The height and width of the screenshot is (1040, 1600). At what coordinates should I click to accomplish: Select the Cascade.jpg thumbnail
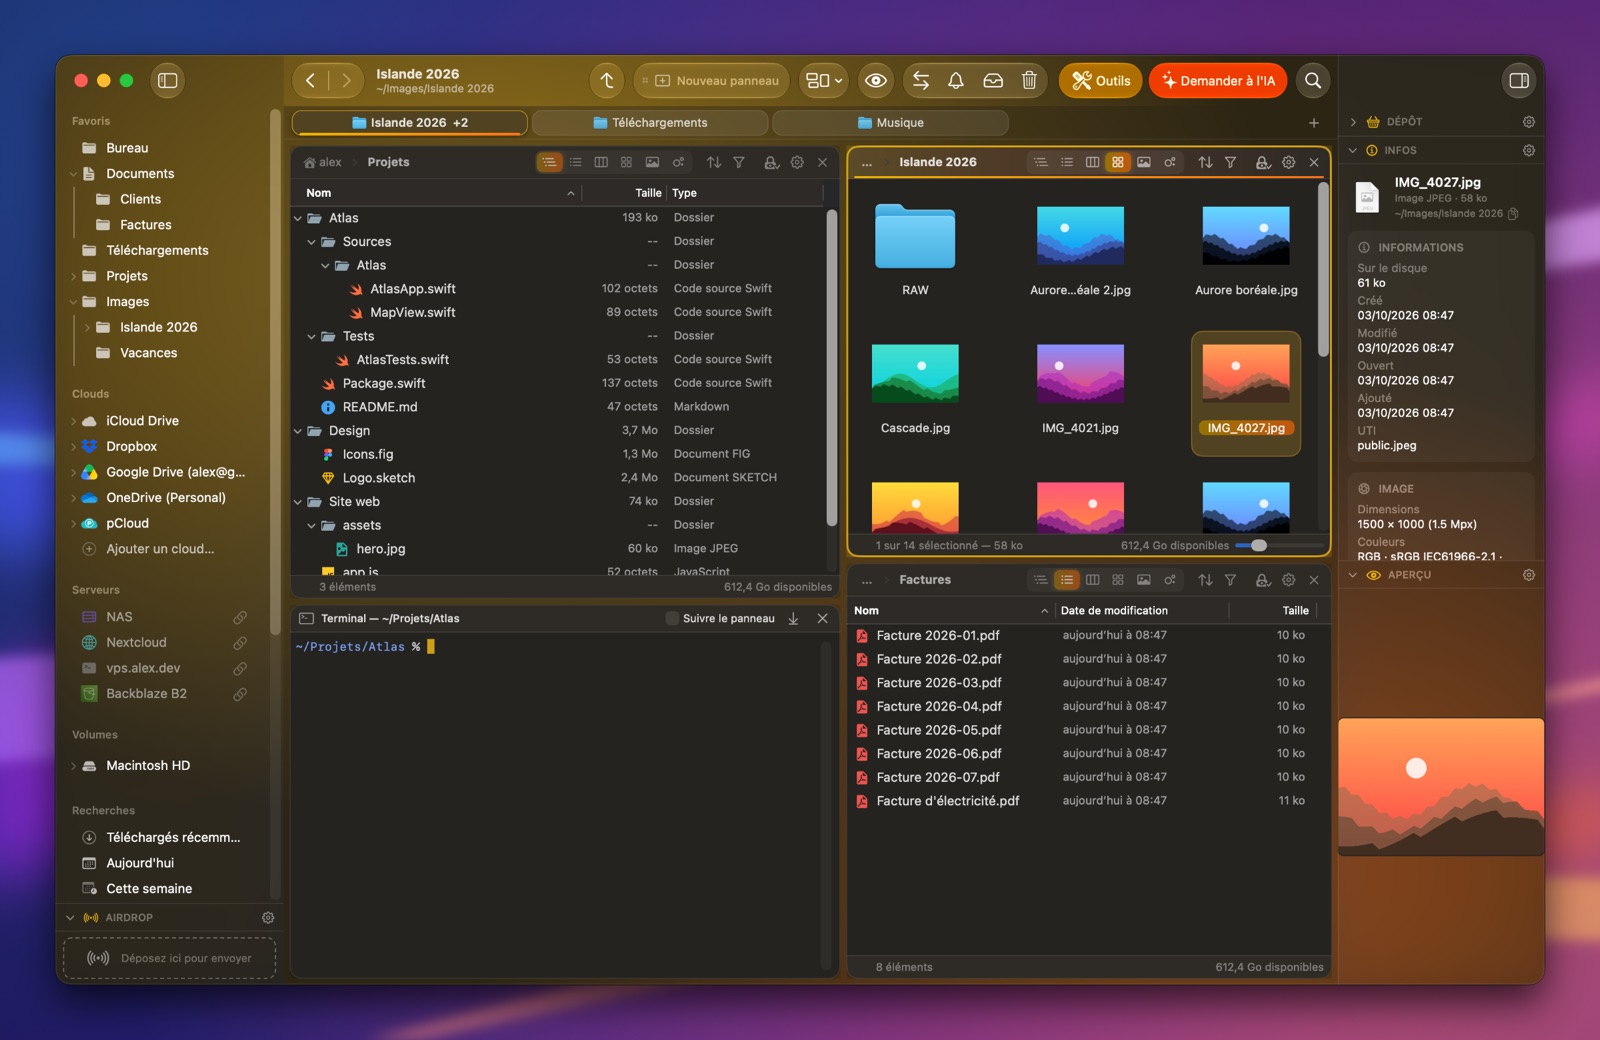[x=915, y=374]
